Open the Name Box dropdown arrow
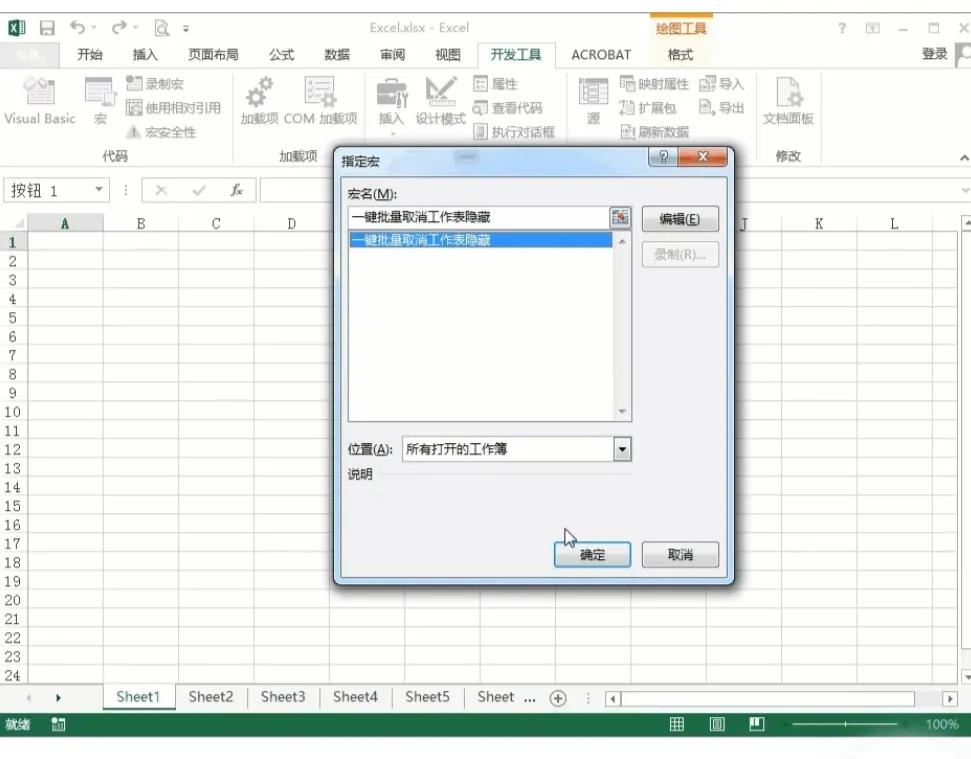The height and width of the screenshot is (759, 971). click(x=98, y=189)
